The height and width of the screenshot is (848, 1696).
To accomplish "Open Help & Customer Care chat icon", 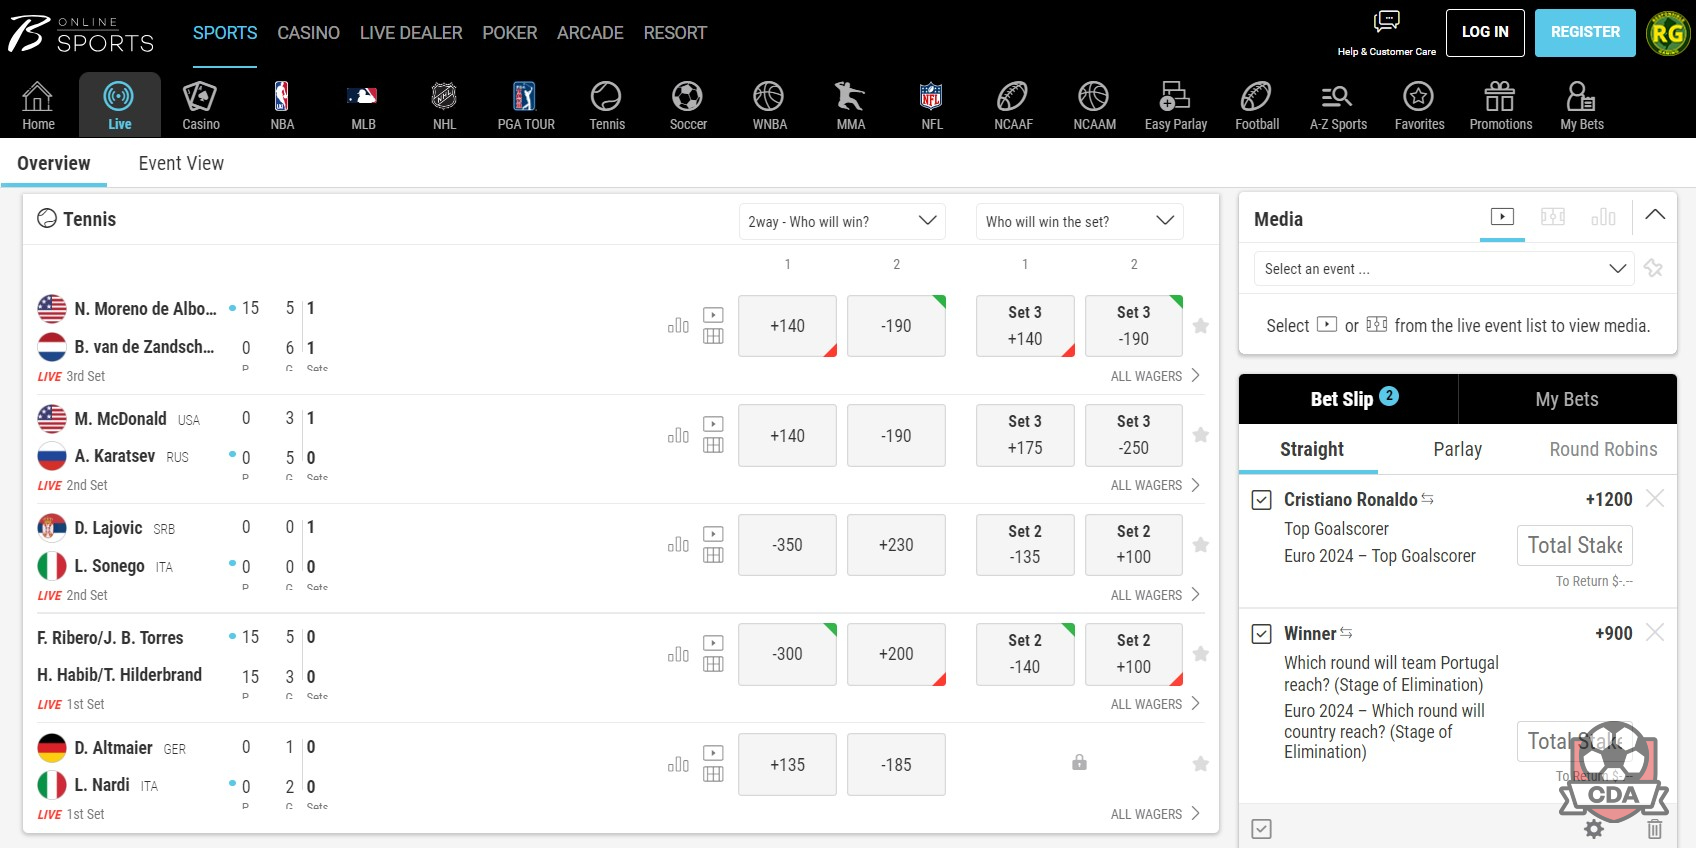I will [1386, 22].
